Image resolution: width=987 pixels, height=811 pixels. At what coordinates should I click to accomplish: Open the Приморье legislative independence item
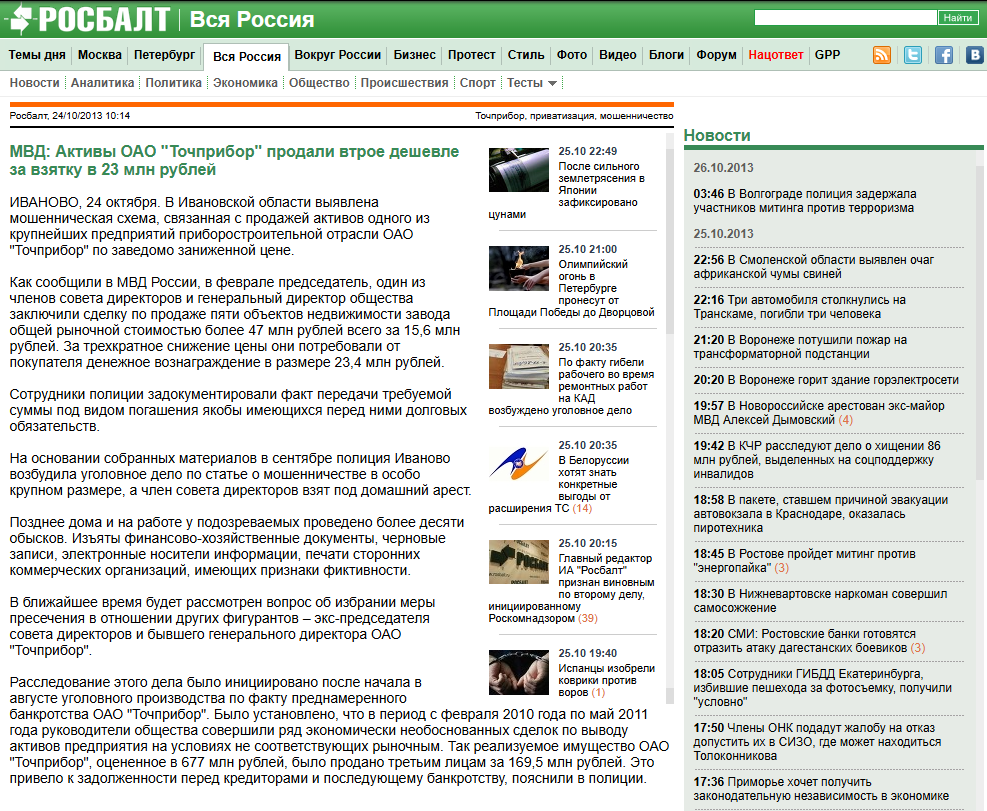[821, 789]
